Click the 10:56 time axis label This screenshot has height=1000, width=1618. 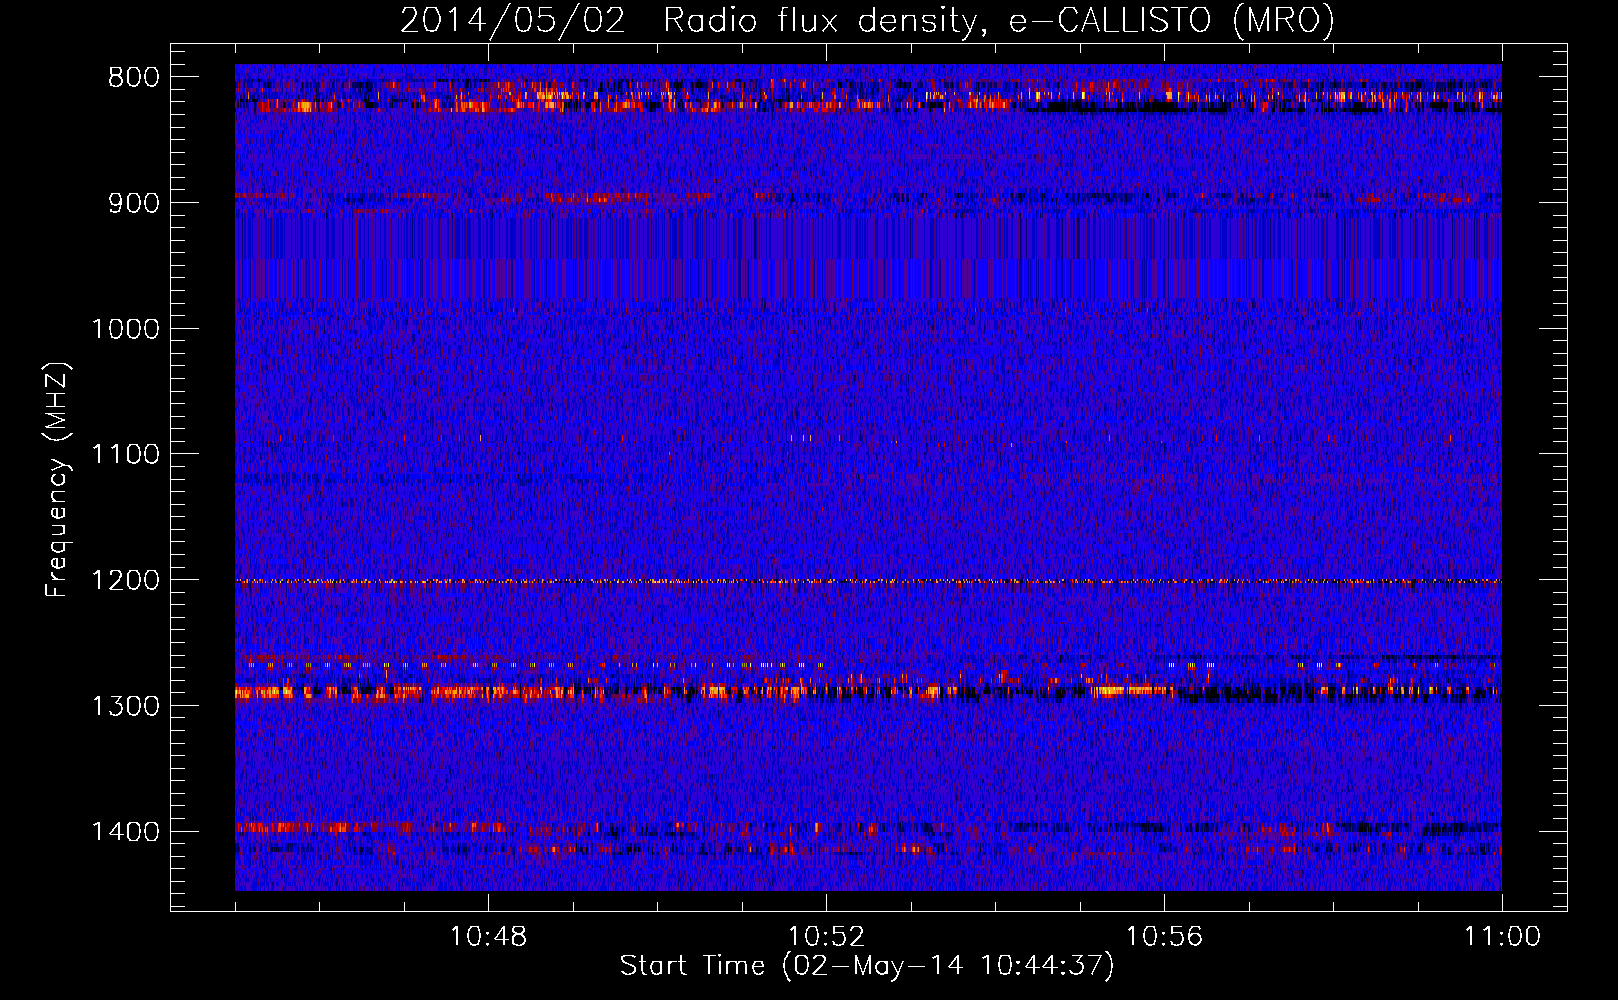[1164, 937]
